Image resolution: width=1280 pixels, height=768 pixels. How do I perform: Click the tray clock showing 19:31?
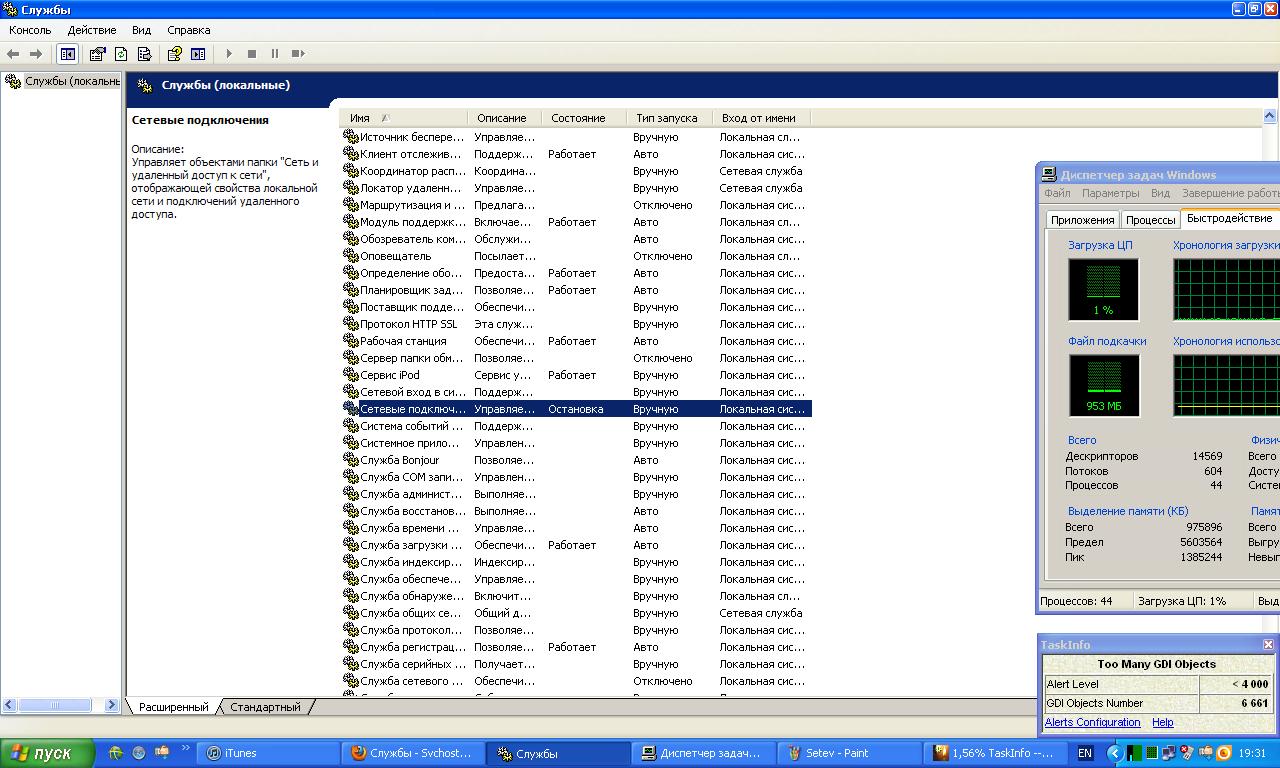click(1251, 753)
